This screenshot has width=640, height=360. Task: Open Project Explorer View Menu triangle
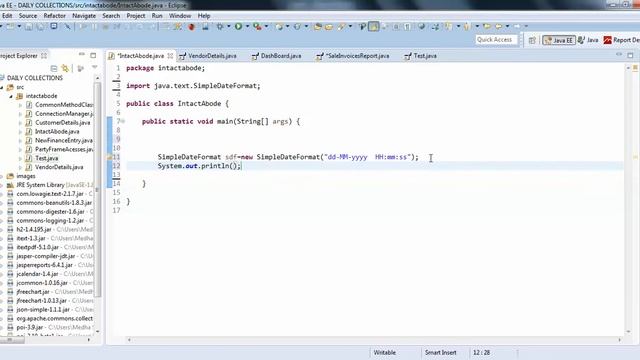point(95,67)
